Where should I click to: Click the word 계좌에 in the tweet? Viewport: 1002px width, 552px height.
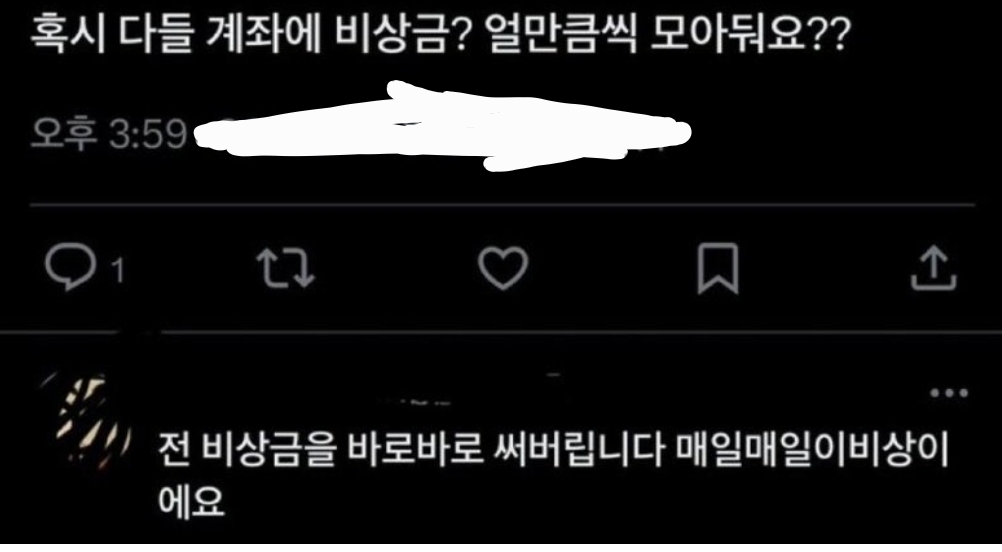(263, 34)
